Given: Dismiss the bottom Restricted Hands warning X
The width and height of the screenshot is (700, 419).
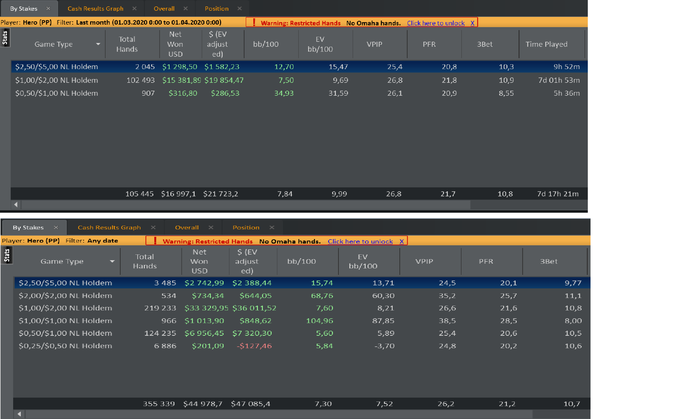Looking at the screenshot, I should point(401,241).
